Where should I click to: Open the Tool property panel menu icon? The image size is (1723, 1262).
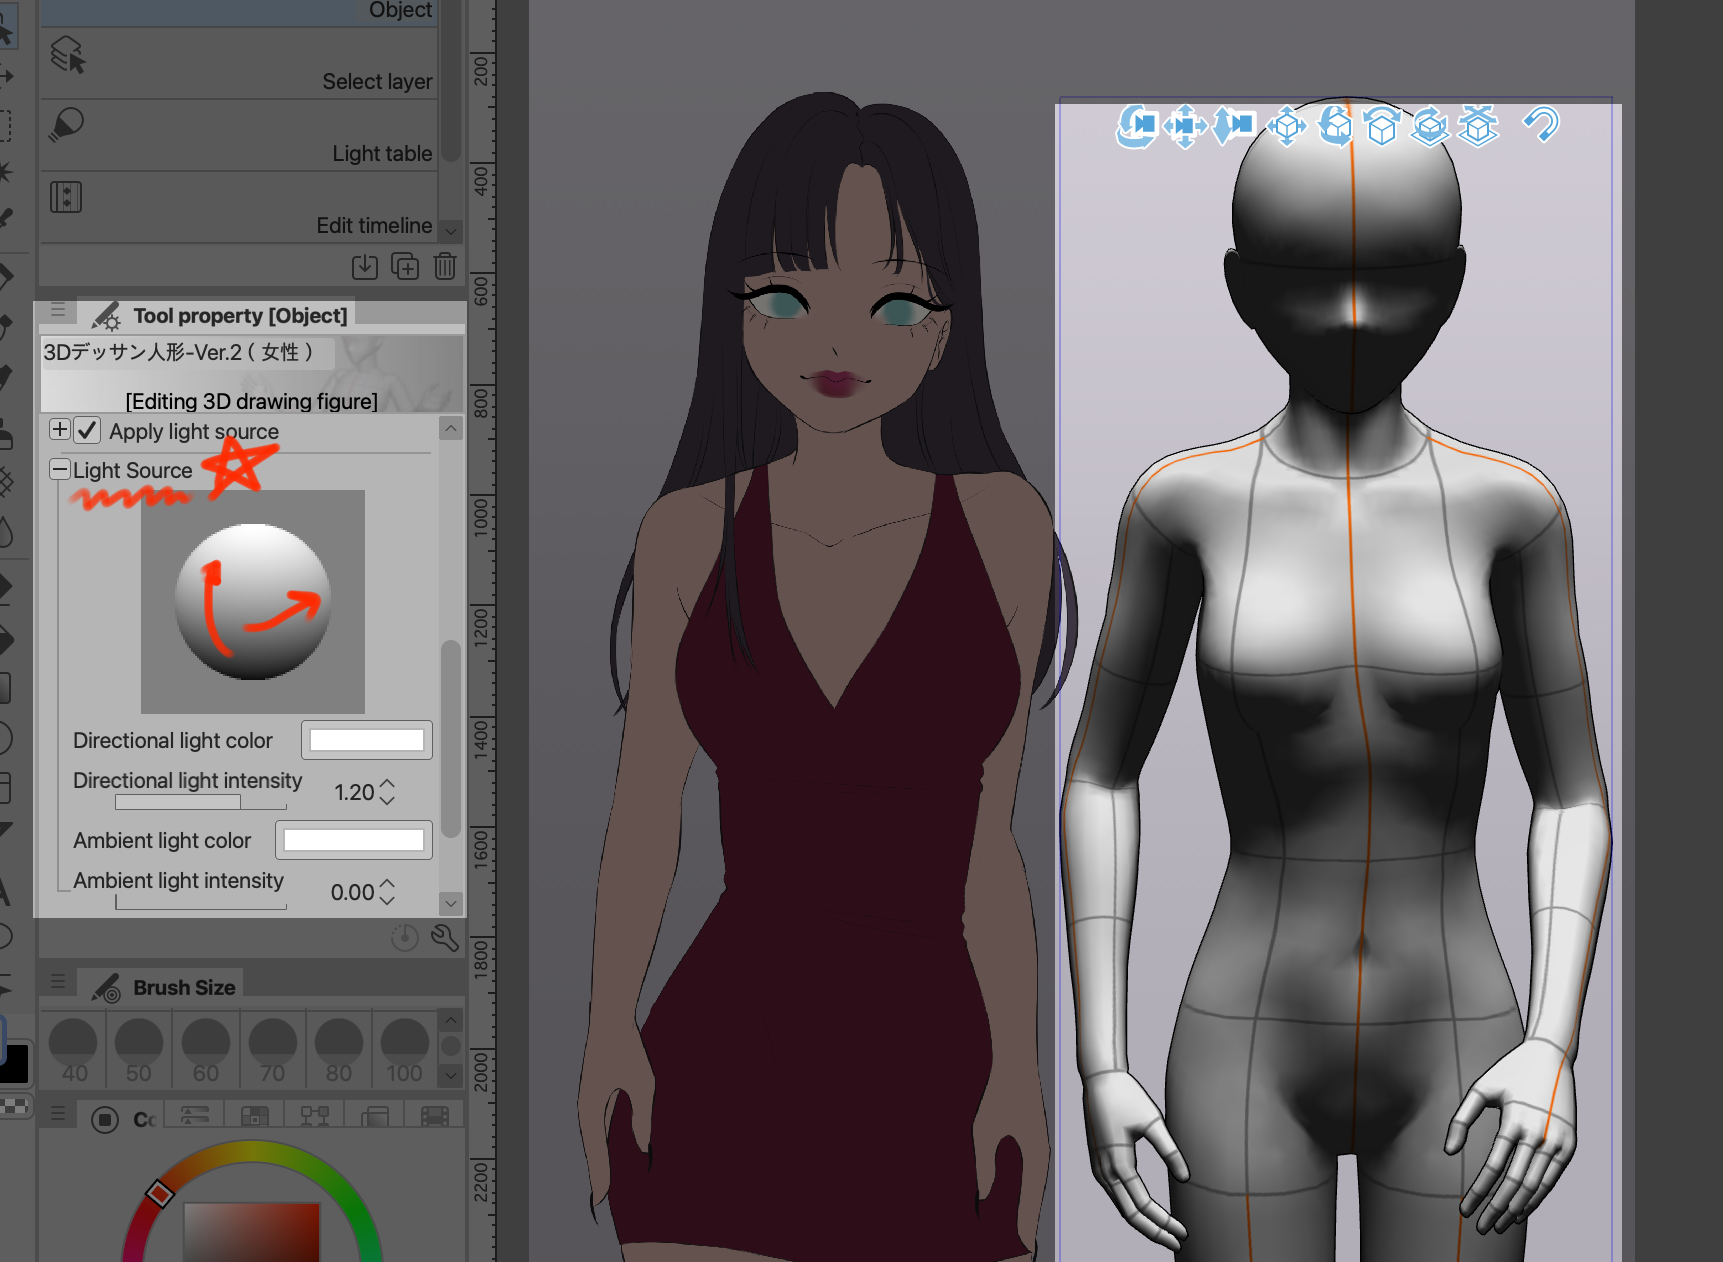point(58,311)
